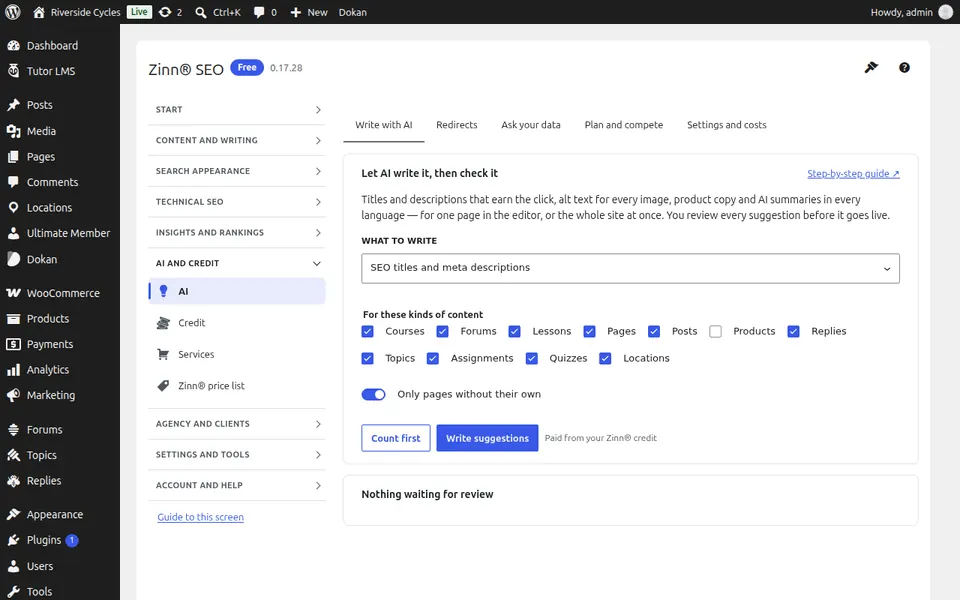Image resolution: width=960 pixels, height=600 pixels.
Task: Open the Payments sidebar icon
Action: coord(13,344)
